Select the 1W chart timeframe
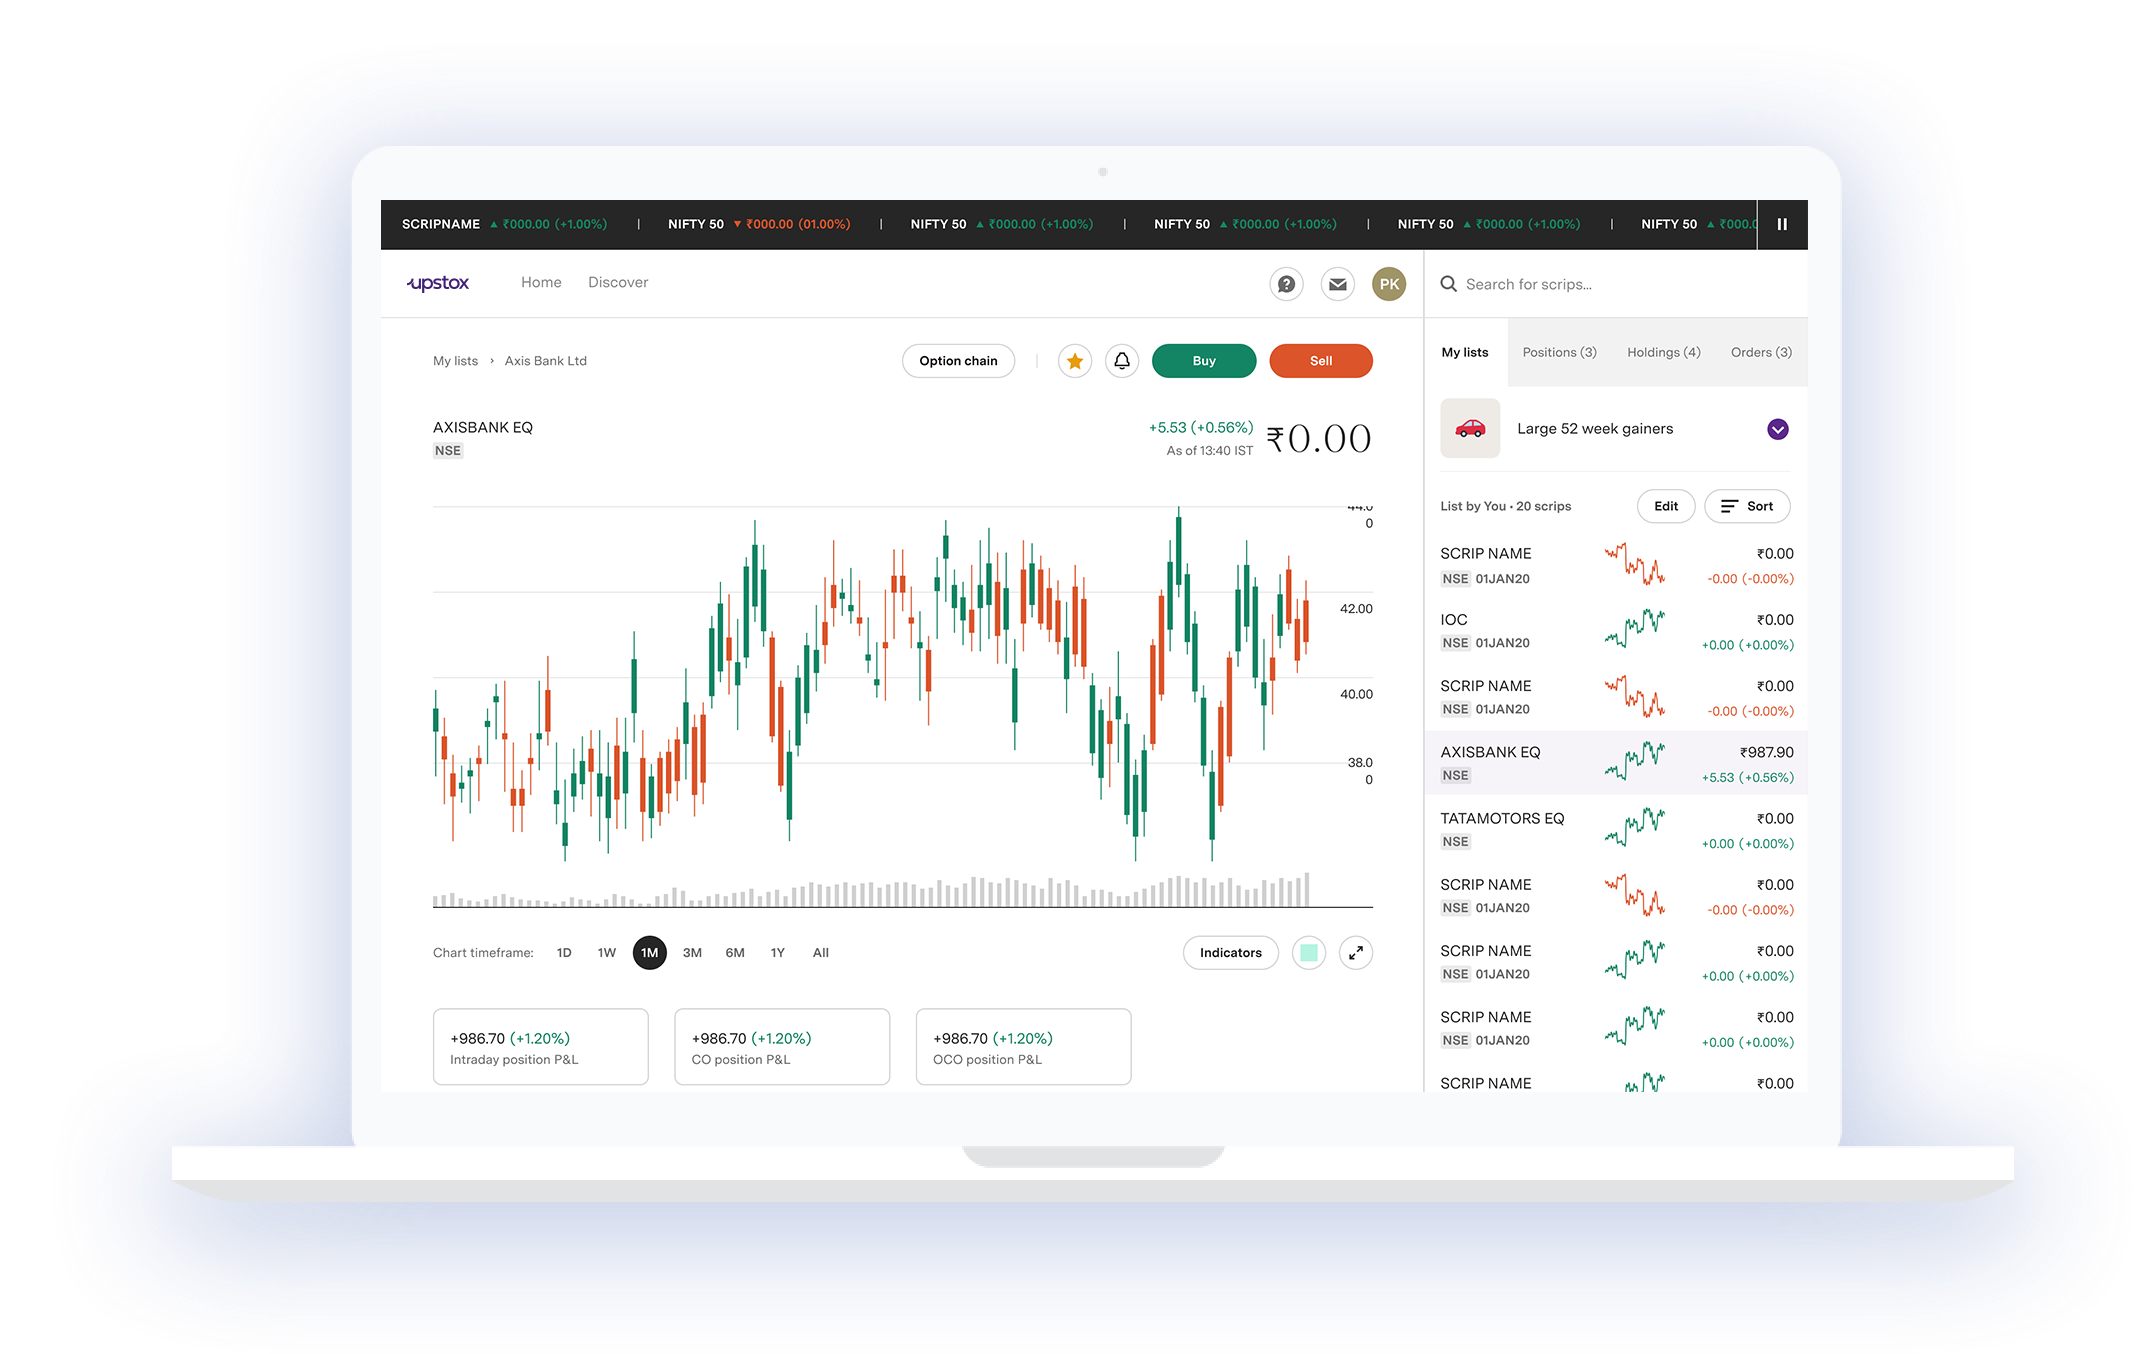2140x1354 pixels. point(606,953)
